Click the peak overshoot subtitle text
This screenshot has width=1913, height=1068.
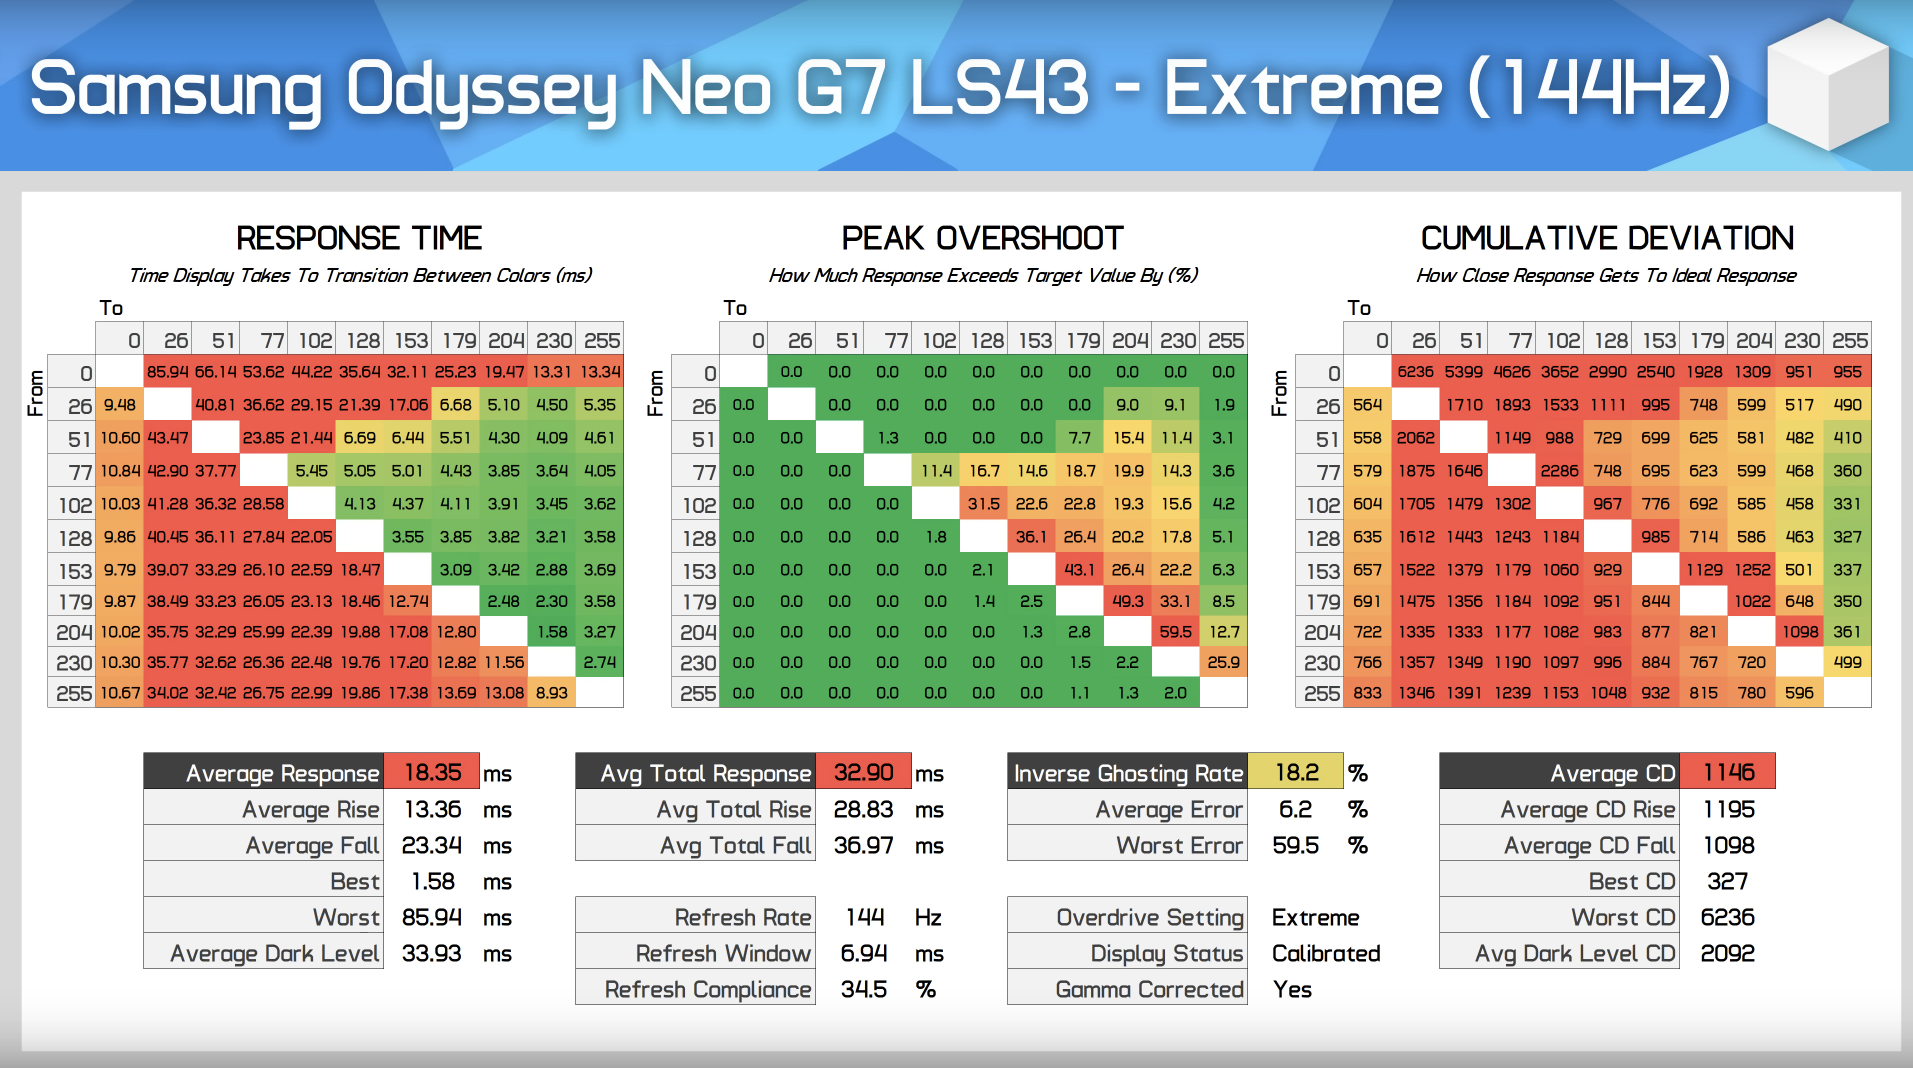tap(983, 275)
